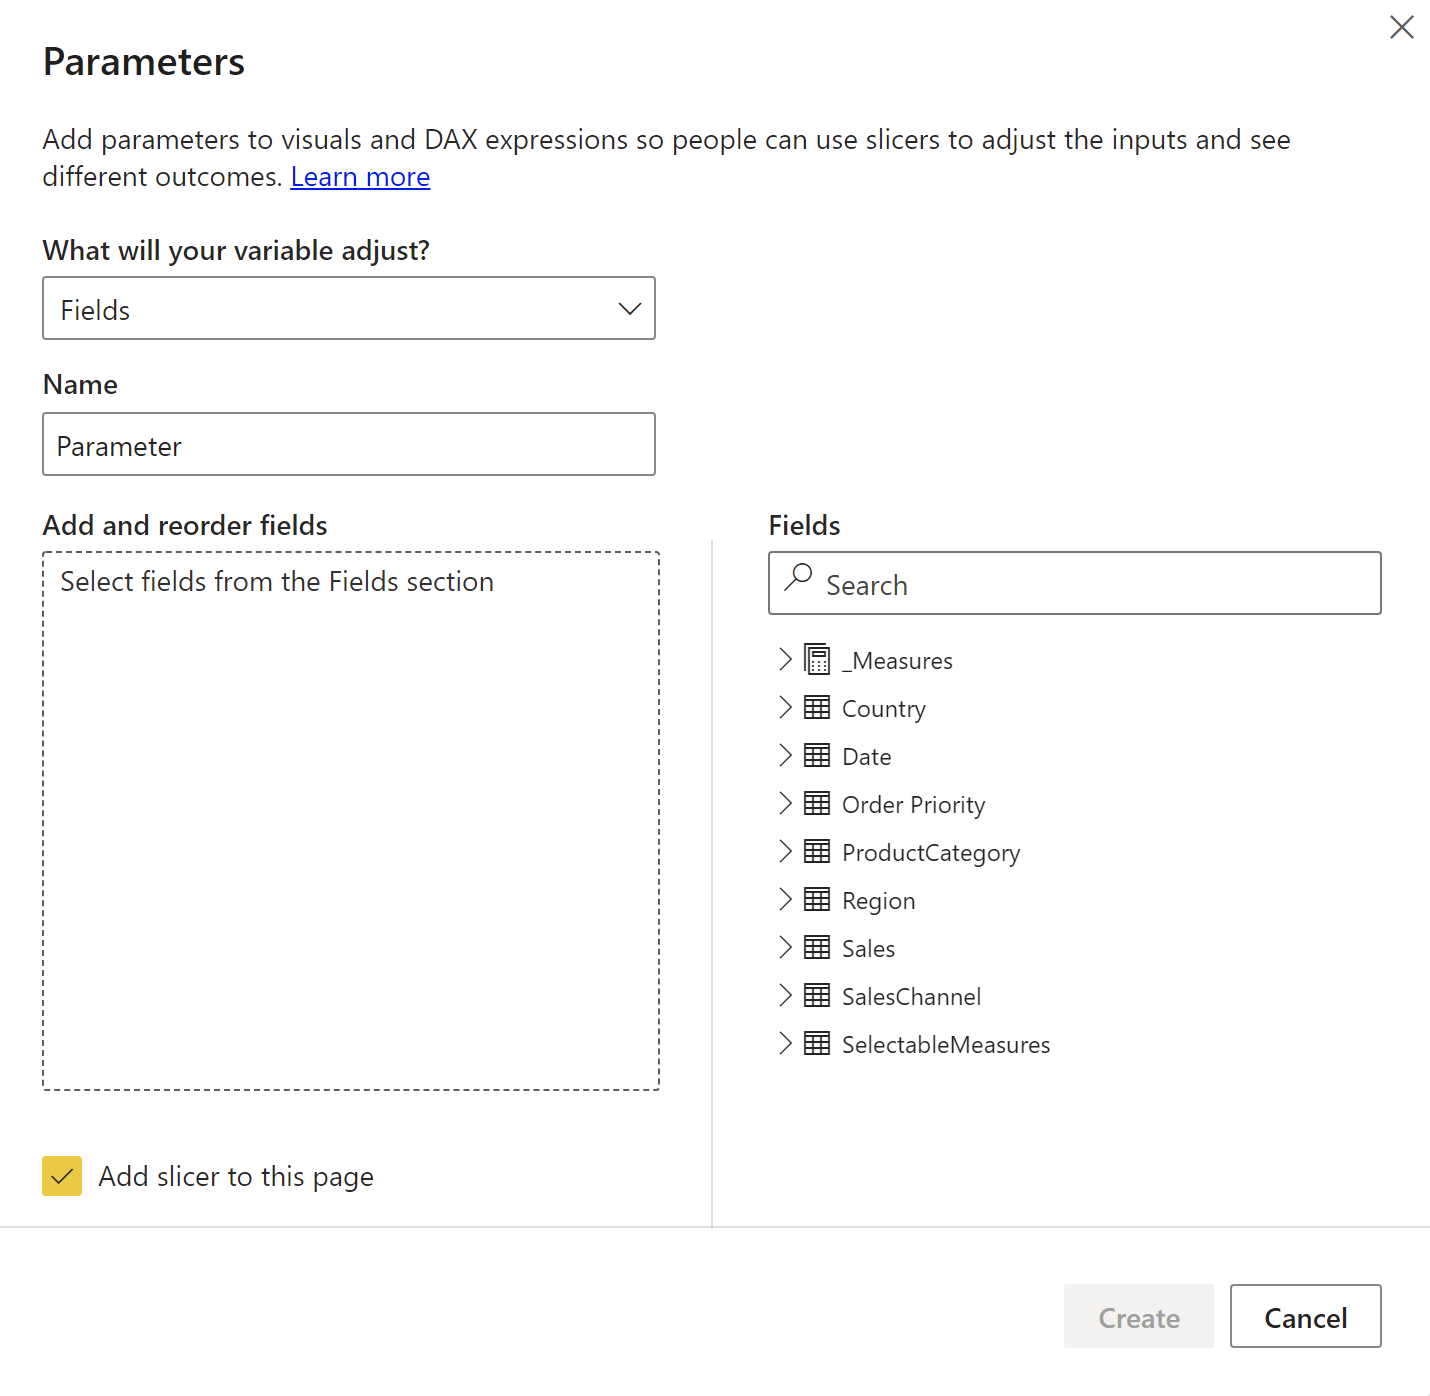Click the Date table icon
The width and height of the screenshot is (1430, 1396).
click(817, 755)
